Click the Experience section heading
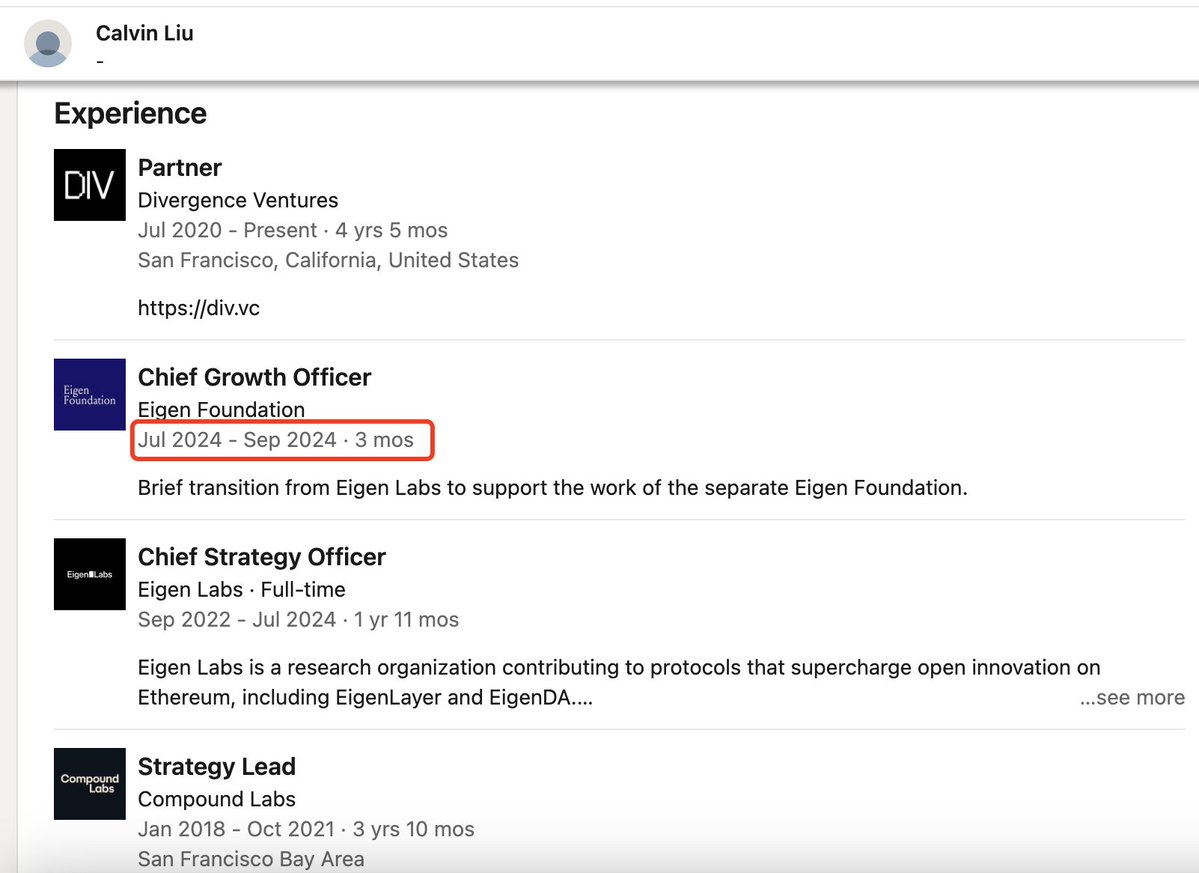 130,114
